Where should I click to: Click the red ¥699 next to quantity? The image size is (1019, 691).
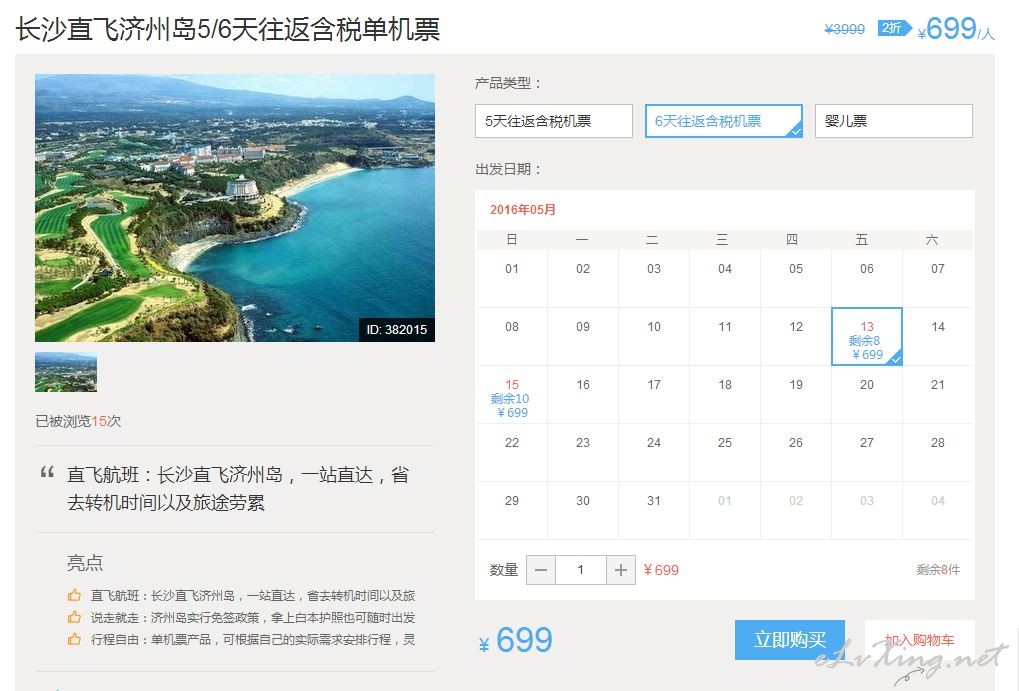point(661,570)
